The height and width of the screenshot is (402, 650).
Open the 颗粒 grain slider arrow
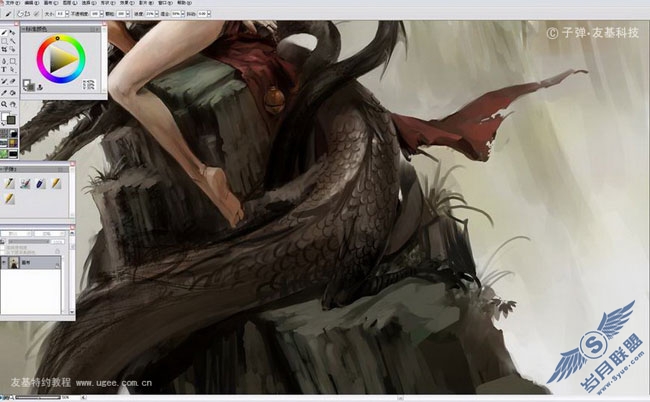coord(128,14)
